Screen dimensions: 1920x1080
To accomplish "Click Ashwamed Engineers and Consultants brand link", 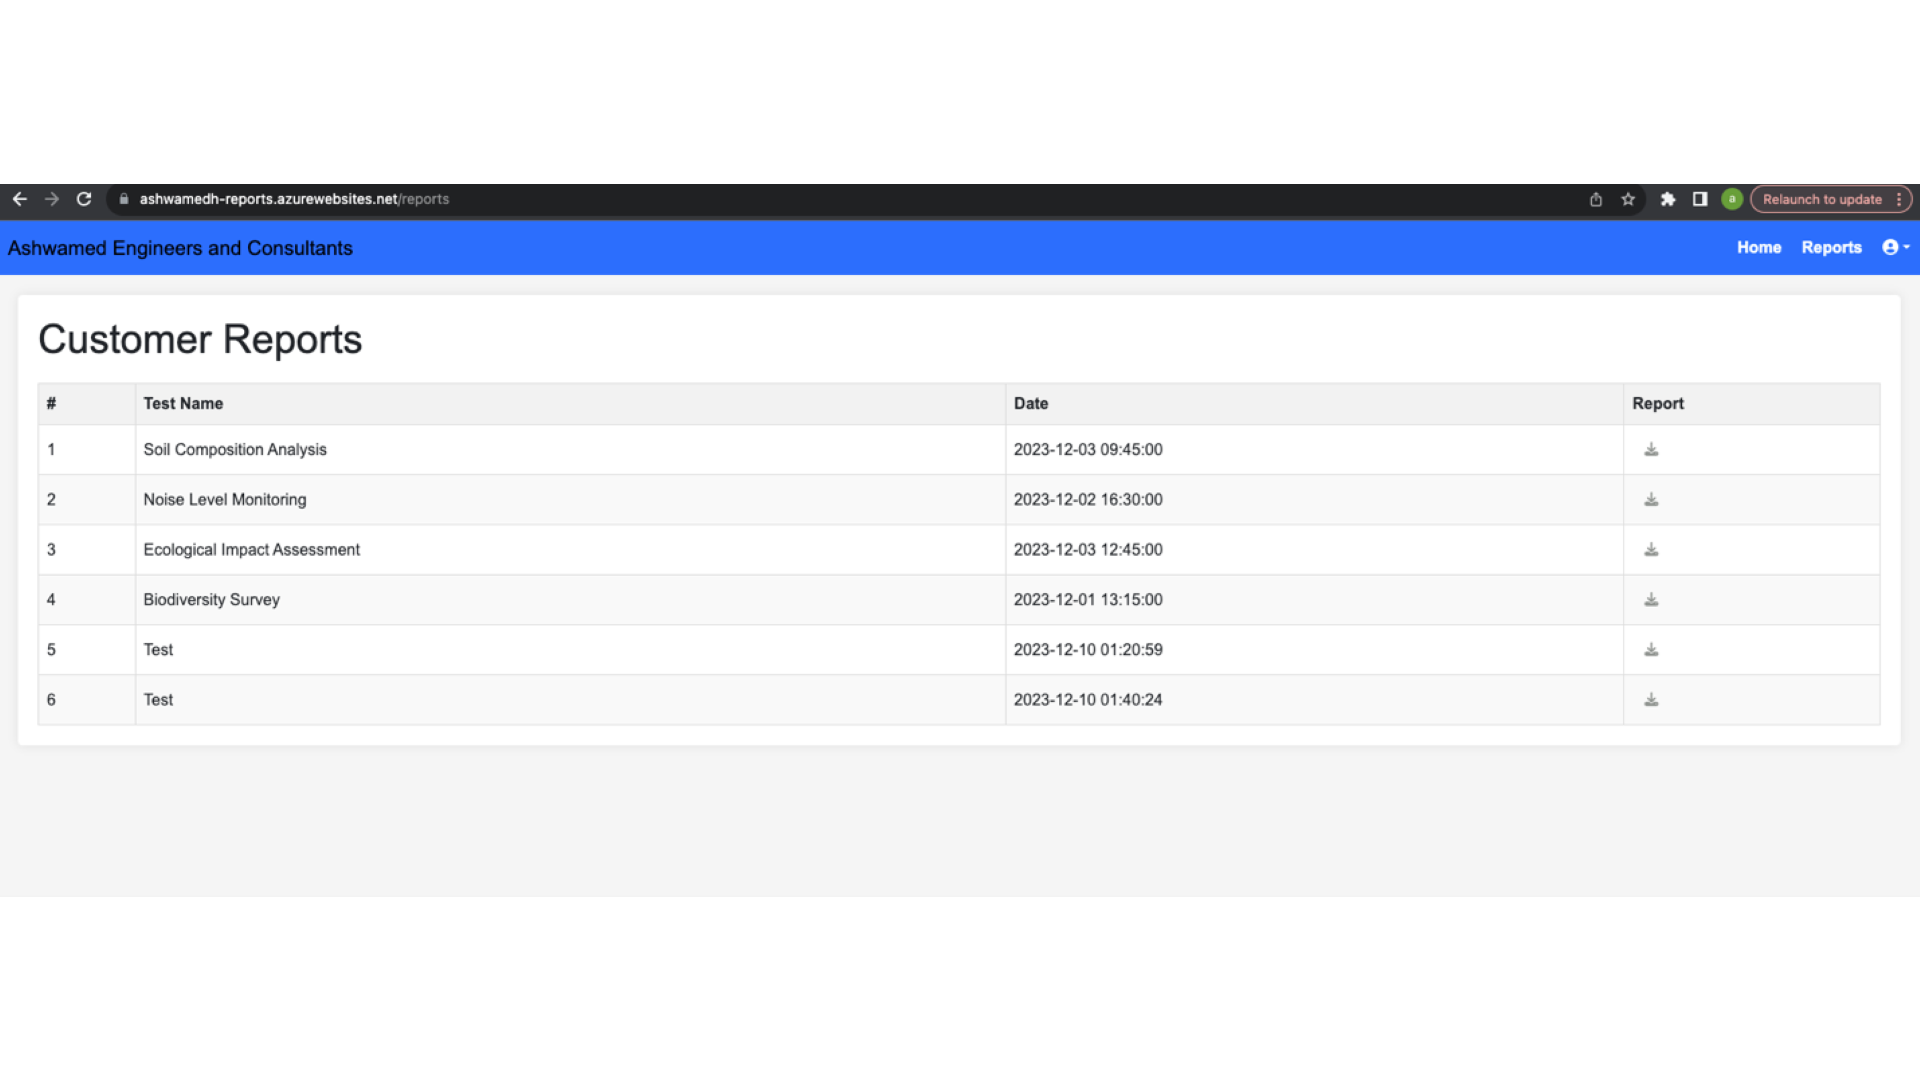I will pyautogui.click(x=180, y=248).
